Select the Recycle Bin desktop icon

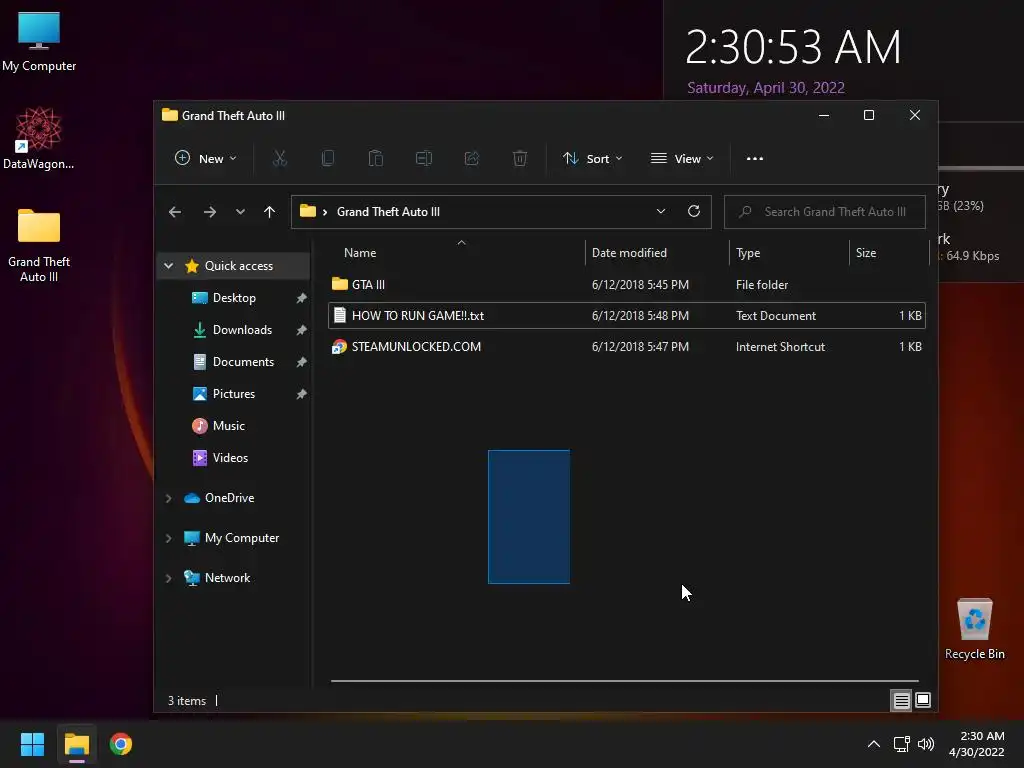click(974, 629)
